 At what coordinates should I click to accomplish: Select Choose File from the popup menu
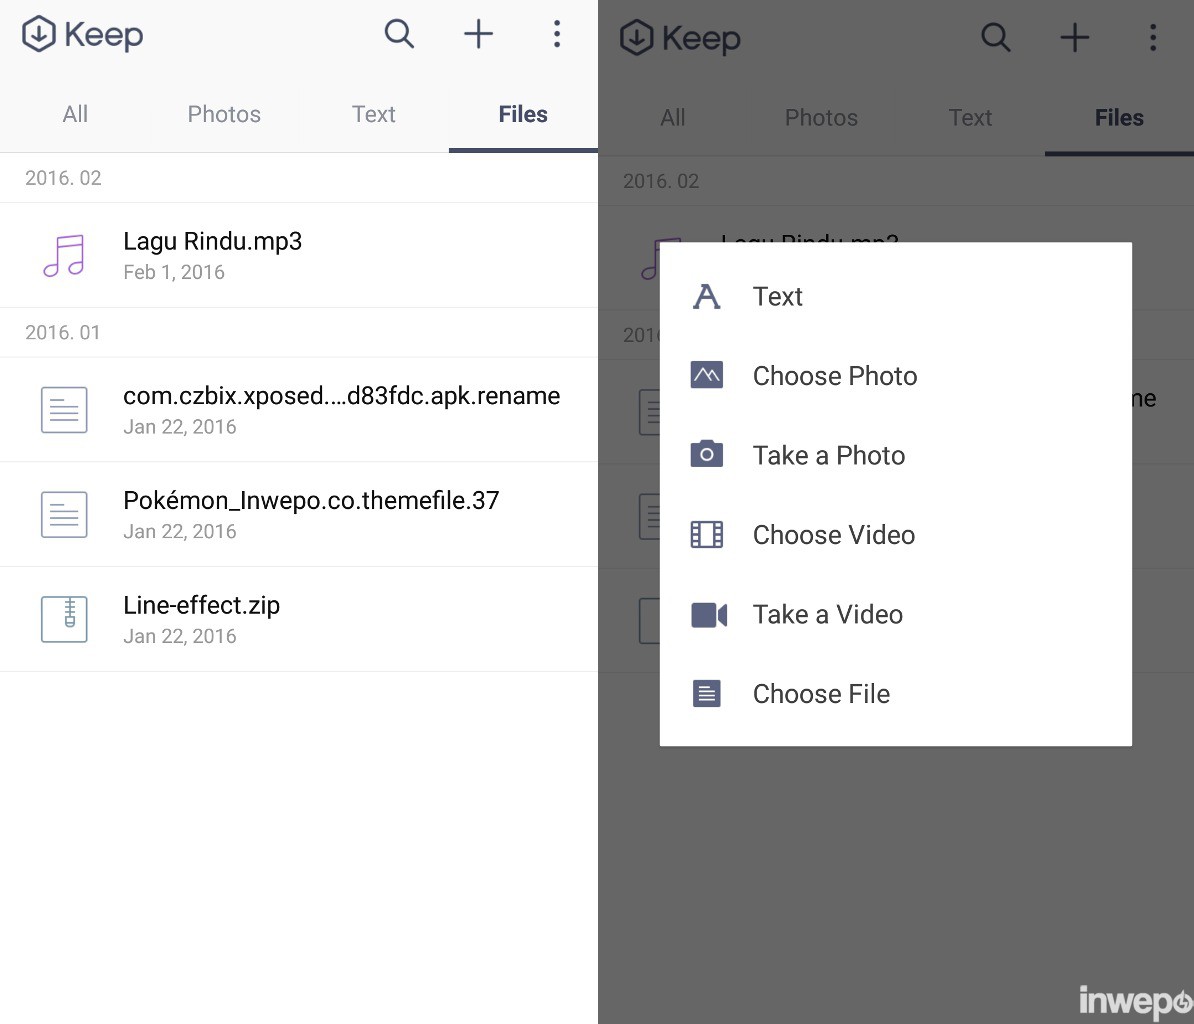[822, 693]
